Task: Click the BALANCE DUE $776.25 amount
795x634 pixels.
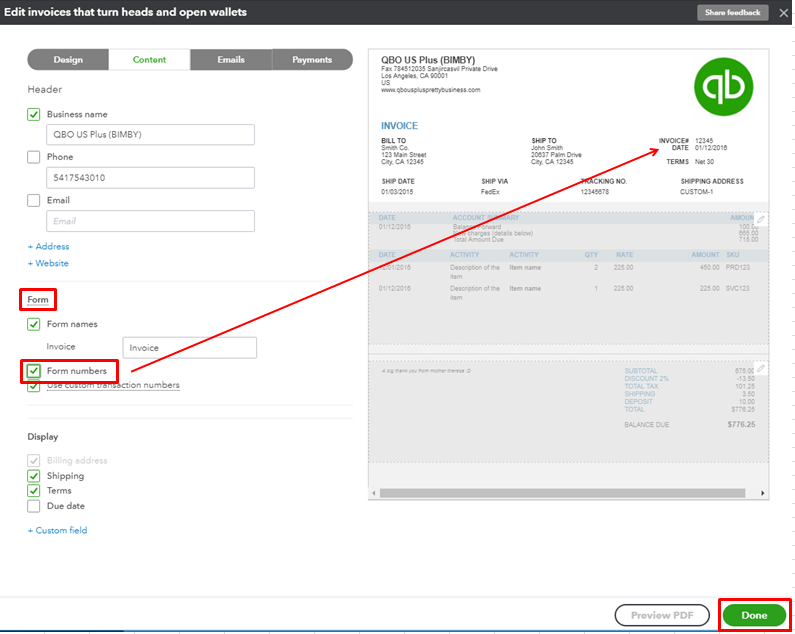Action: click(741, 425)
